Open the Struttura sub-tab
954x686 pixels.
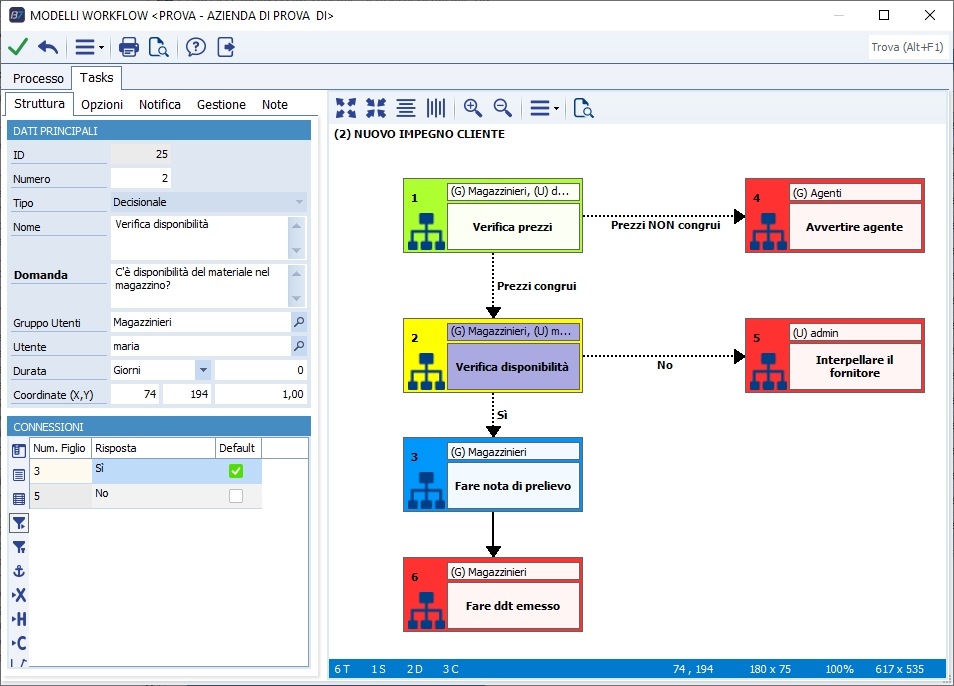point(40,103)
